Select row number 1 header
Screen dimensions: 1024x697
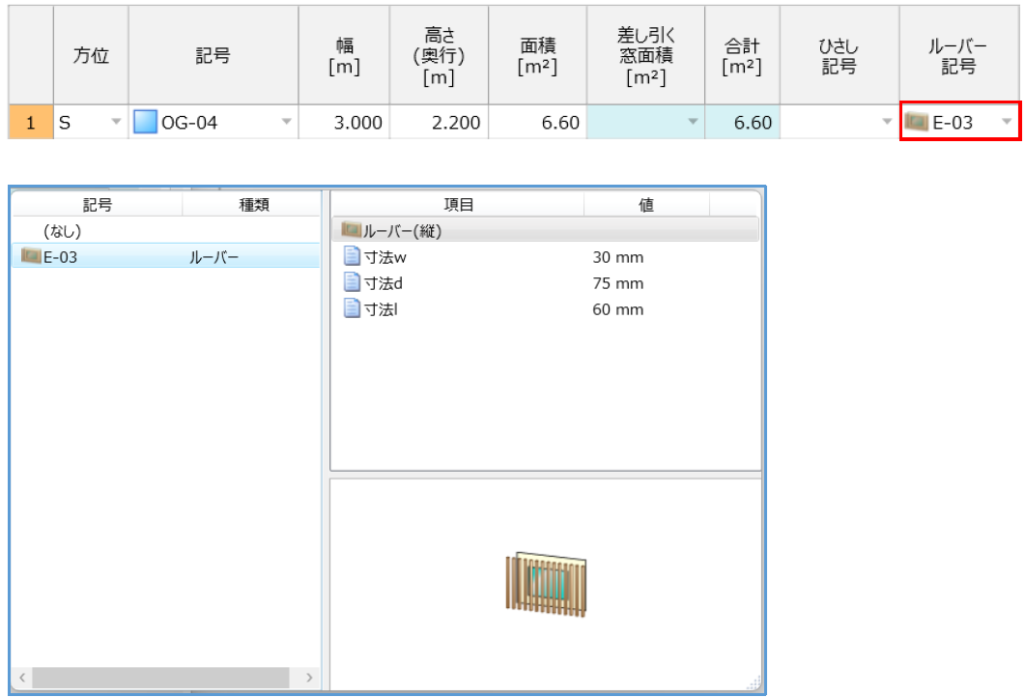[x=31, y=123]
